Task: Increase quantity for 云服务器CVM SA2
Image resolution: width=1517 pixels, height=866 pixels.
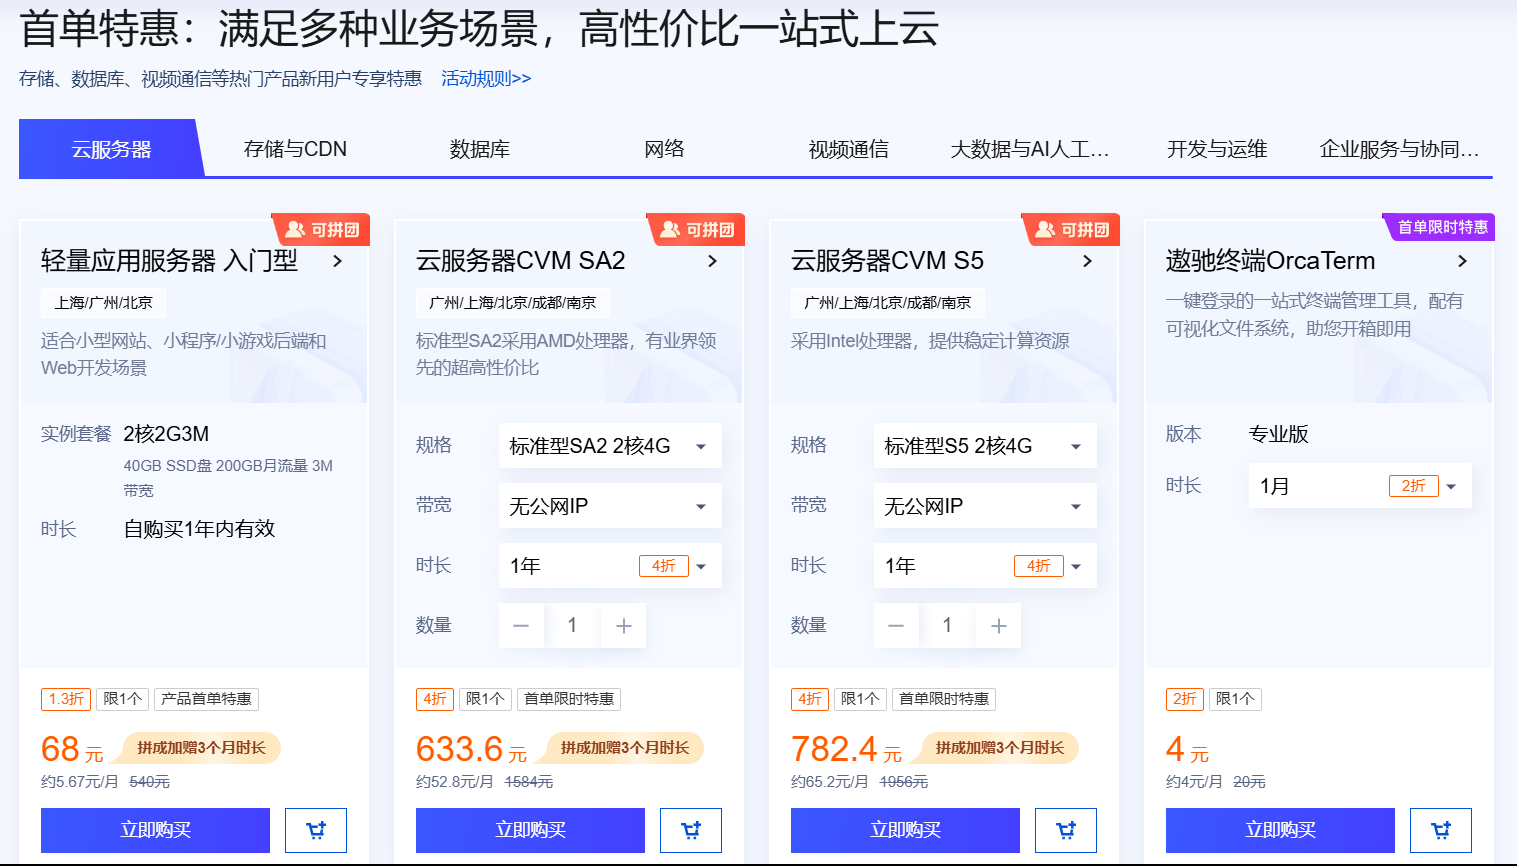Action: pyautogui.click(x=624, y=626)
